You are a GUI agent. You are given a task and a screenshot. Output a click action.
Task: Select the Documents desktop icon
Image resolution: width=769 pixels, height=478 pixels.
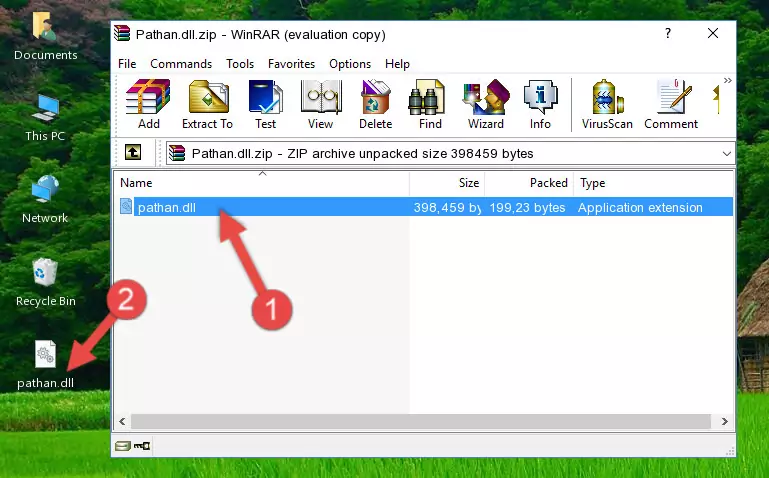[46, 37]
